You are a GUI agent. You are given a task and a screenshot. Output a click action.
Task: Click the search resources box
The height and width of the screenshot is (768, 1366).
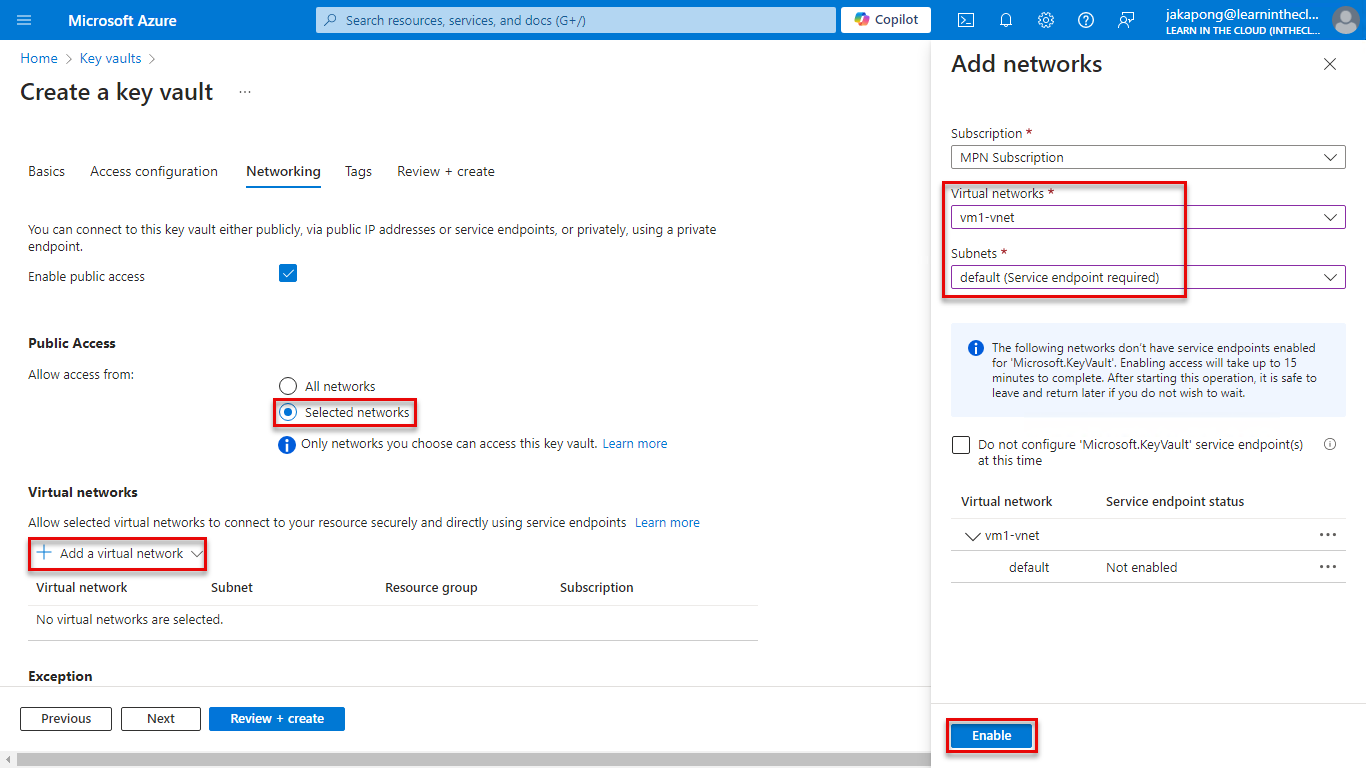[x=576, y=20]
